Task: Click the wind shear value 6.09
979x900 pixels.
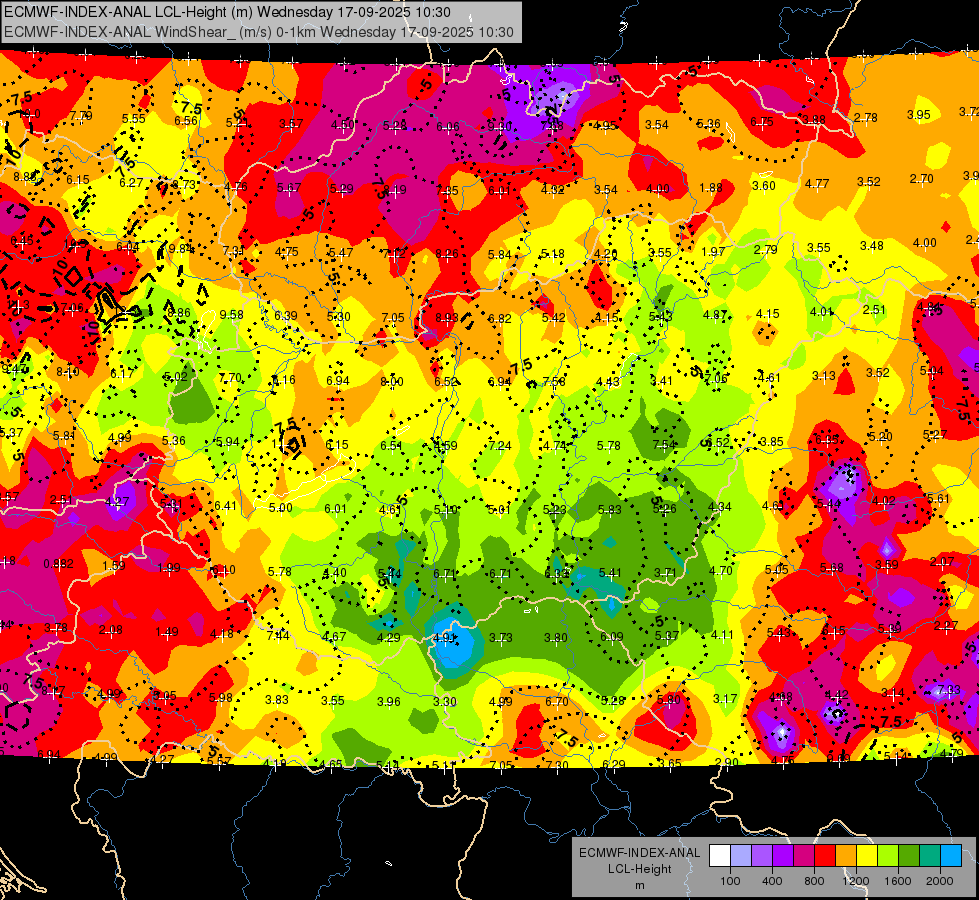Action: pos(611,636)
